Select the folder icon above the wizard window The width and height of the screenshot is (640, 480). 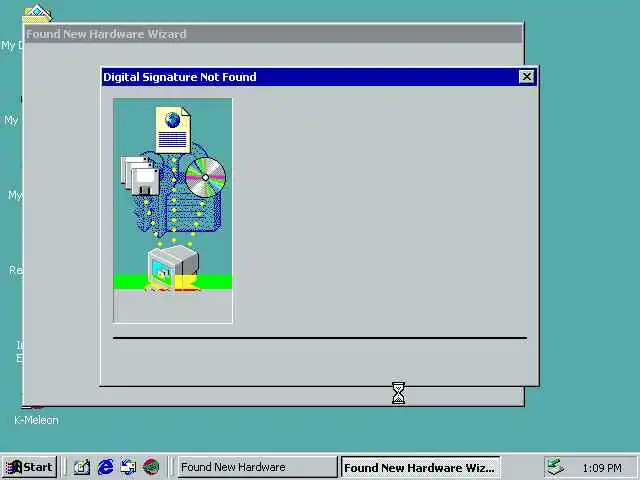(x=38, y=13)
